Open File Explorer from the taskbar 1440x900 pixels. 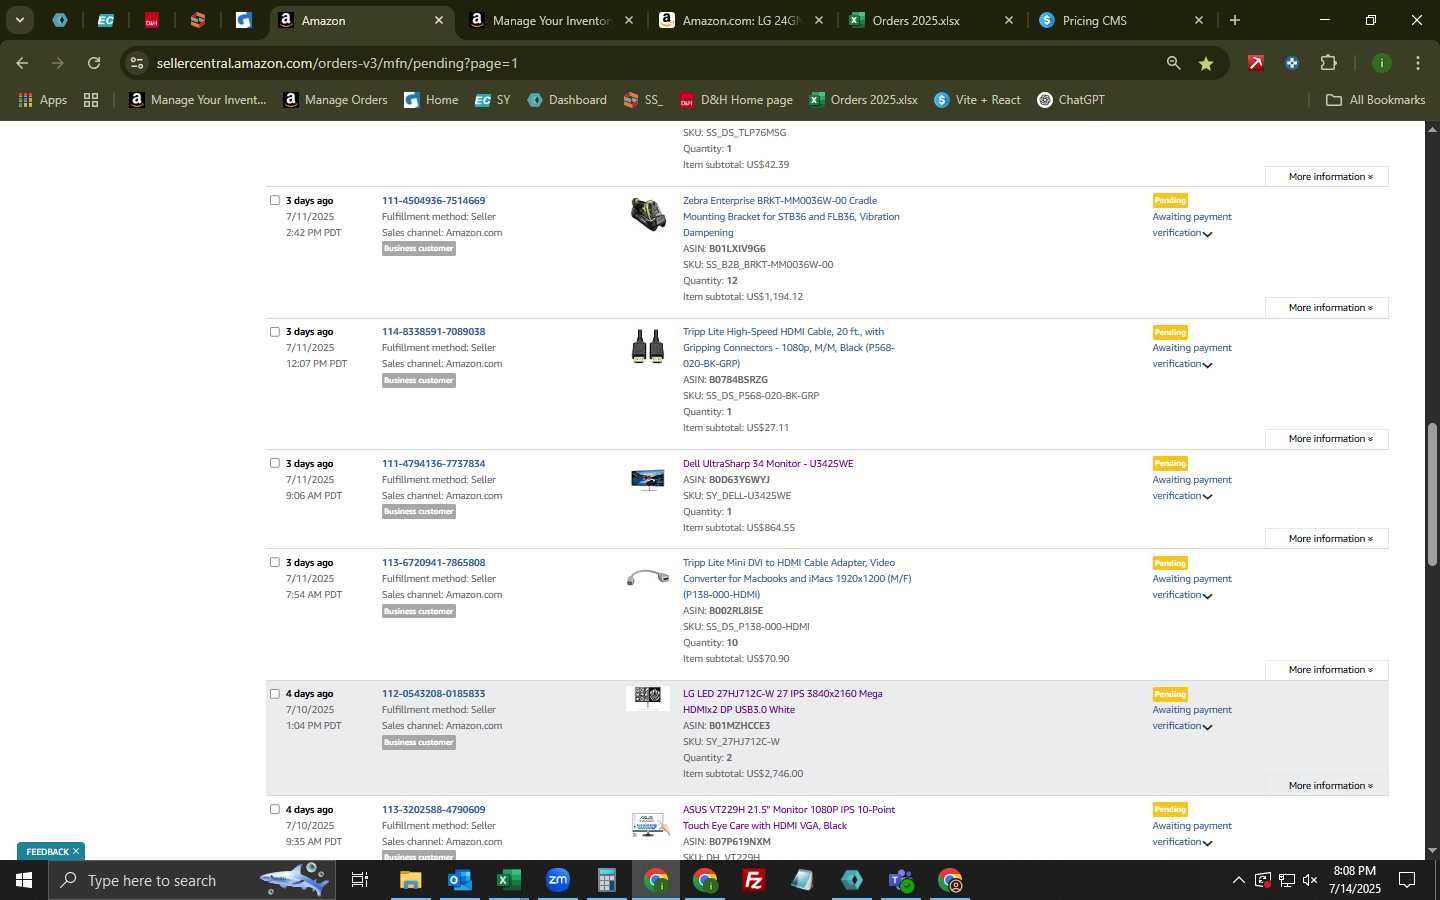[x=411, y=880]
